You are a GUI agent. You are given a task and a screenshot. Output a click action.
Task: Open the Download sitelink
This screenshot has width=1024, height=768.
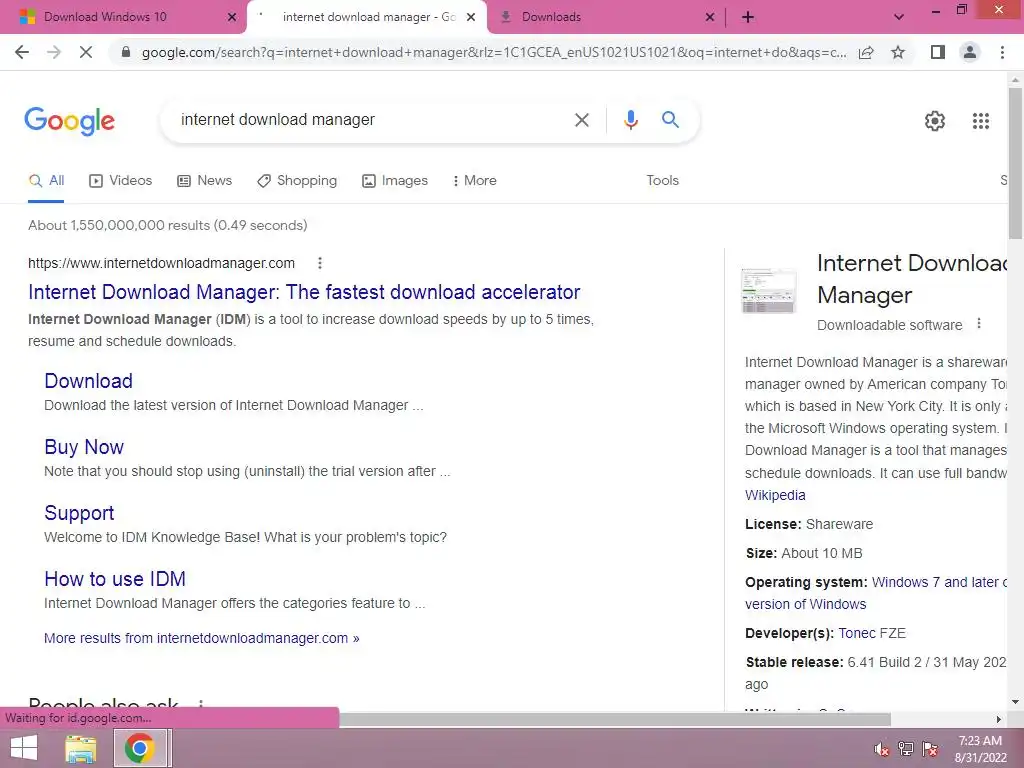(x=88, y=381)
